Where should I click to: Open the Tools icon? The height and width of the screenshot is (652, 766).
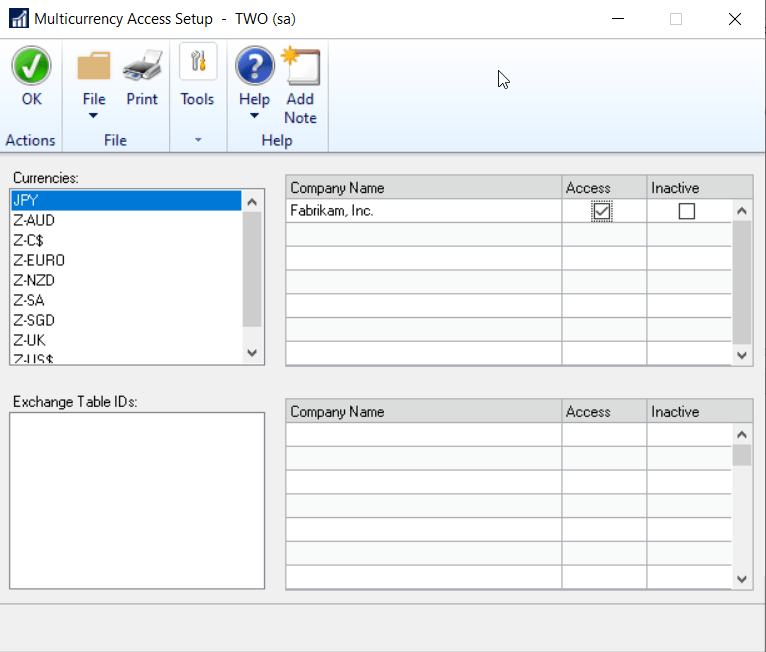tap(197, 63)
